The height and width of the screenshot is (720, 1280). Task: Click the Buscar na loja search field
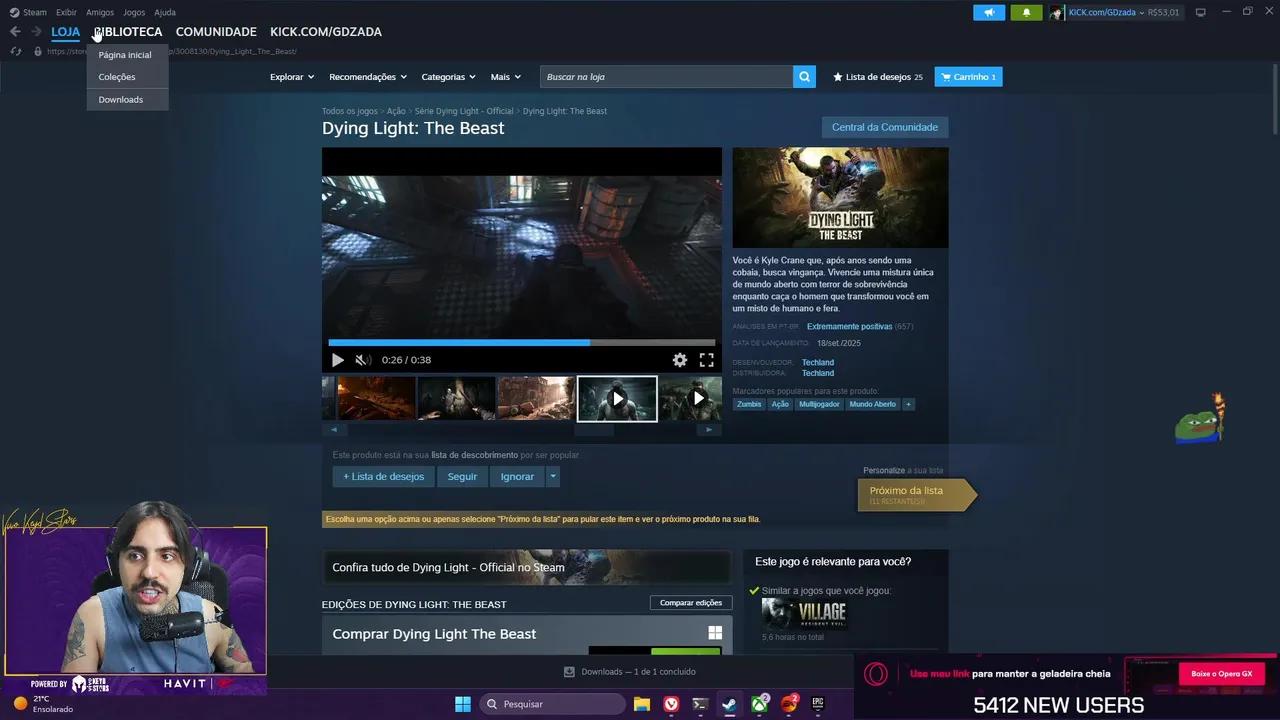coord(666,77)
